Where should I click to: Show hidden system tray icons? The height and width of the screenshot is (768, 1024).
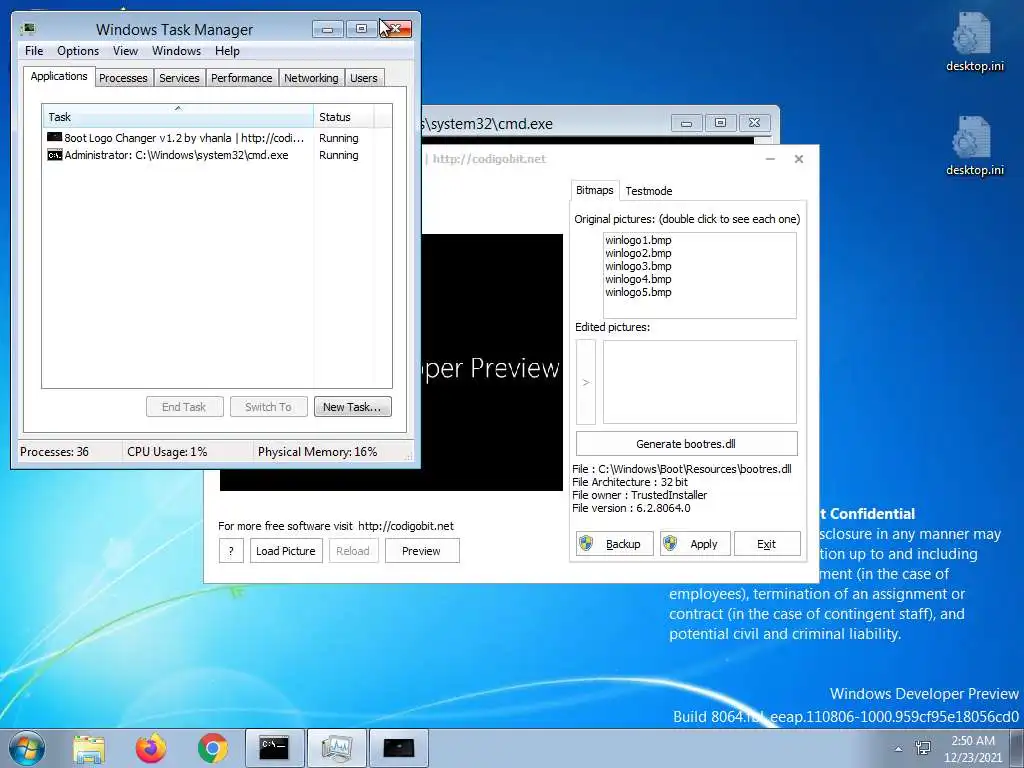[x=899, y=748]
